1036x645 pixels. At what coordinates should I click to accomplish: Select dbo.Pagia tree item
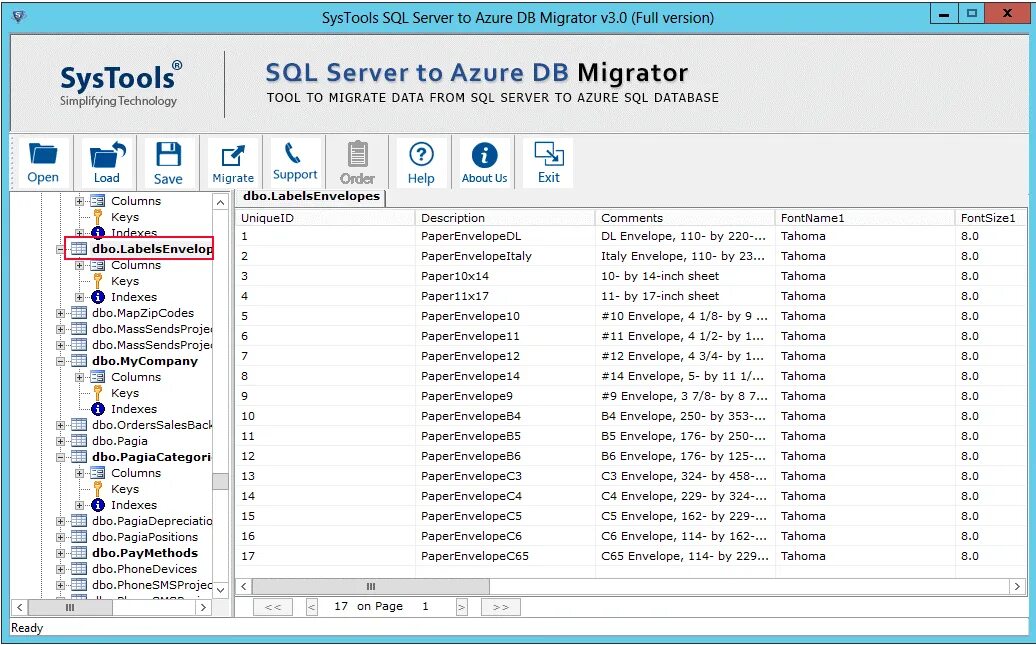(120, 441)
